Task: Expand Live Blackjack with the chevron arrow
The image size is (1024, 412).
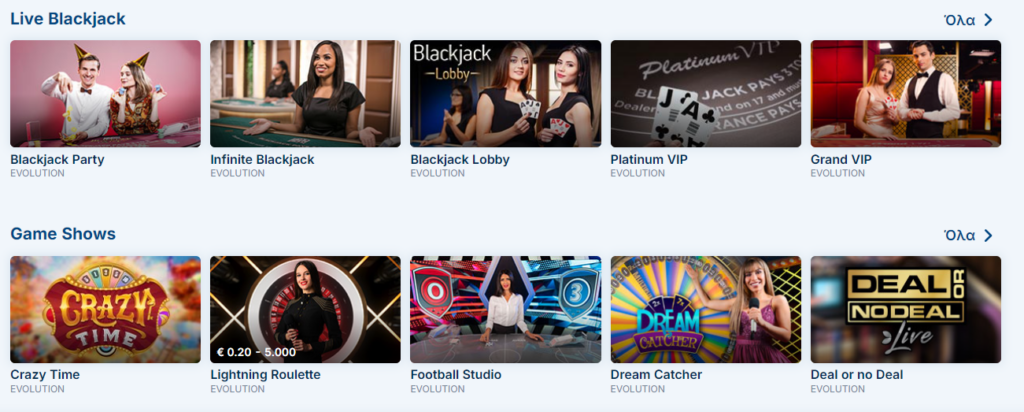Action: (x=988, y=20)
